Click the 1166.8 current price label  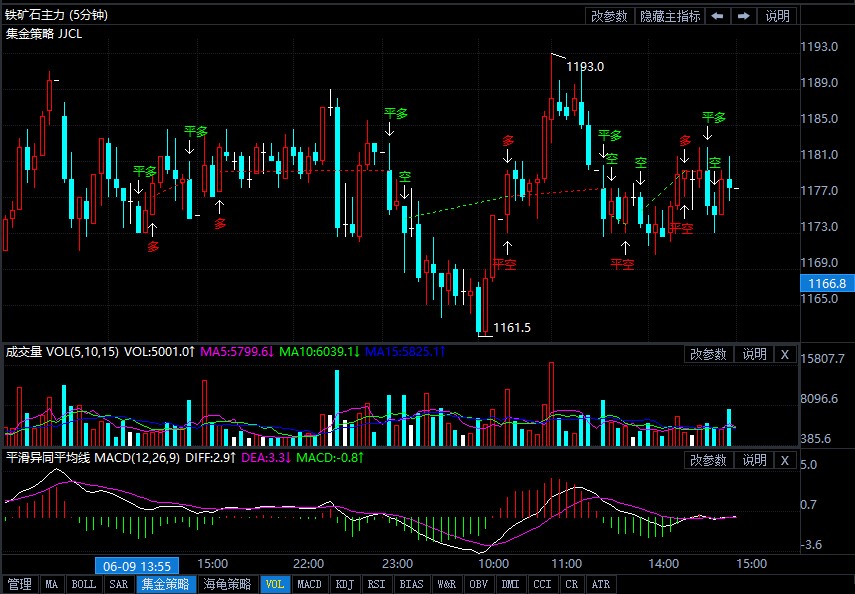coord(826,284)
